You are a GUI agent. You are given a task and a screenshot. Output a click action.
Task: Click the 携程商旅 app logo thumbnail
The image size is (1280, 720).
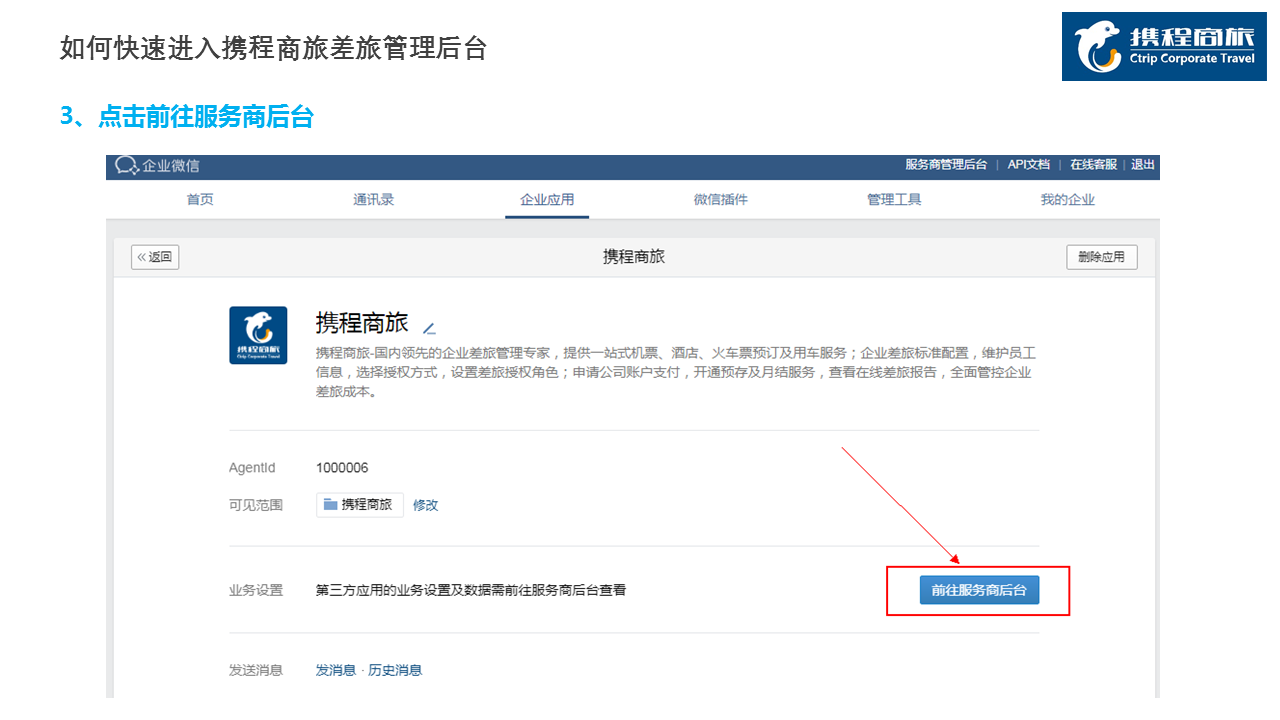point(258,335)
